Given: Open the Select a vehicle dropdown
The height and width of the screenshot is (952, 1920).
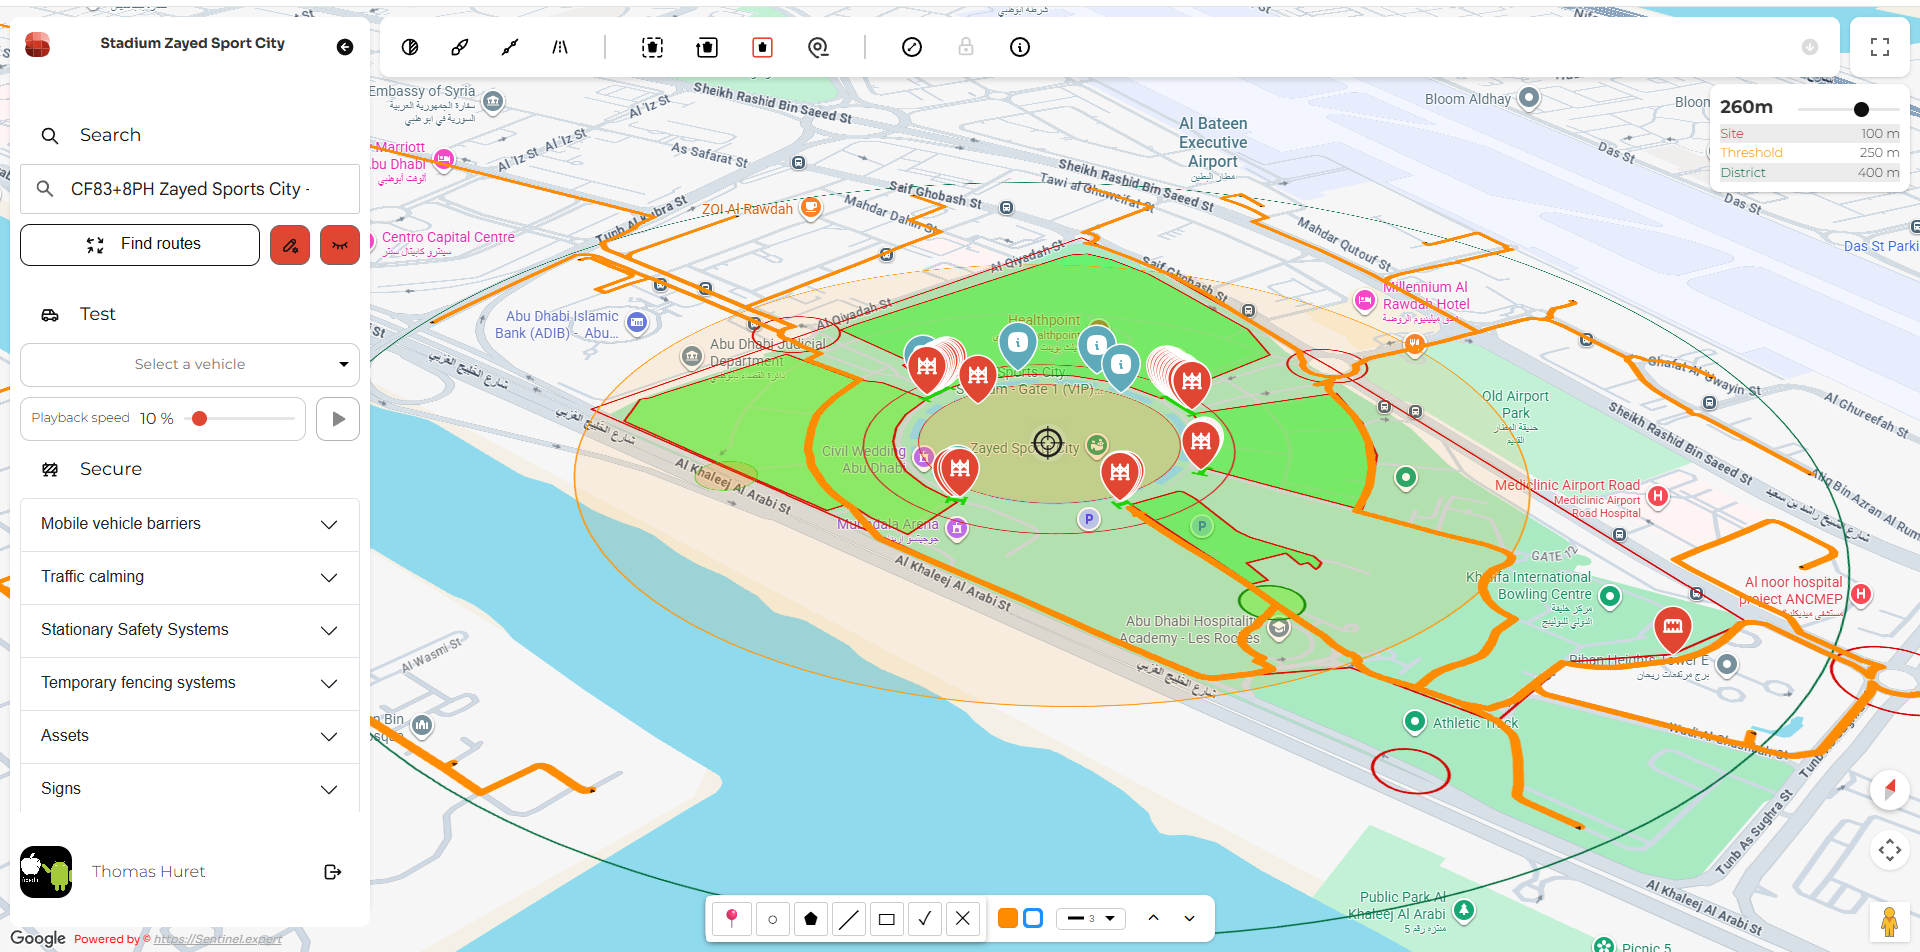Looking at the screenshot, I should (x=190, y=364).
